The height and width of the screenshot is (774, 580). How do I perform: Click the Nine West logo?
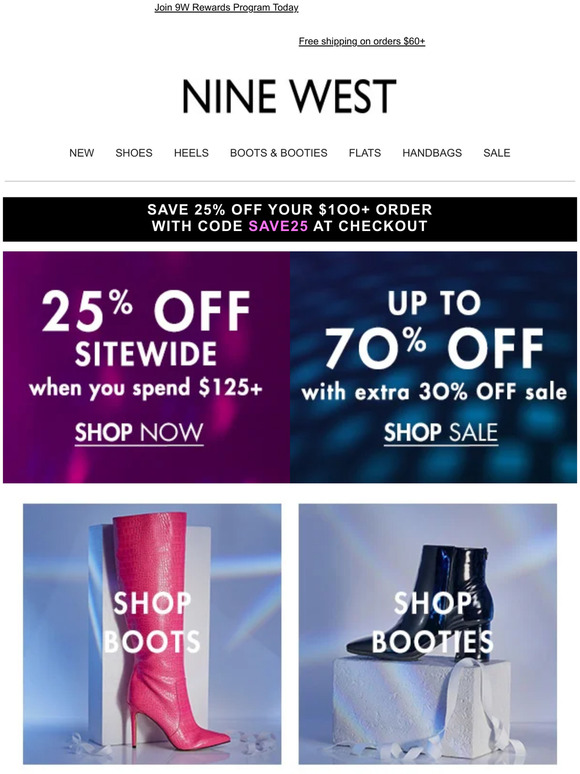(x=289, y=96)
